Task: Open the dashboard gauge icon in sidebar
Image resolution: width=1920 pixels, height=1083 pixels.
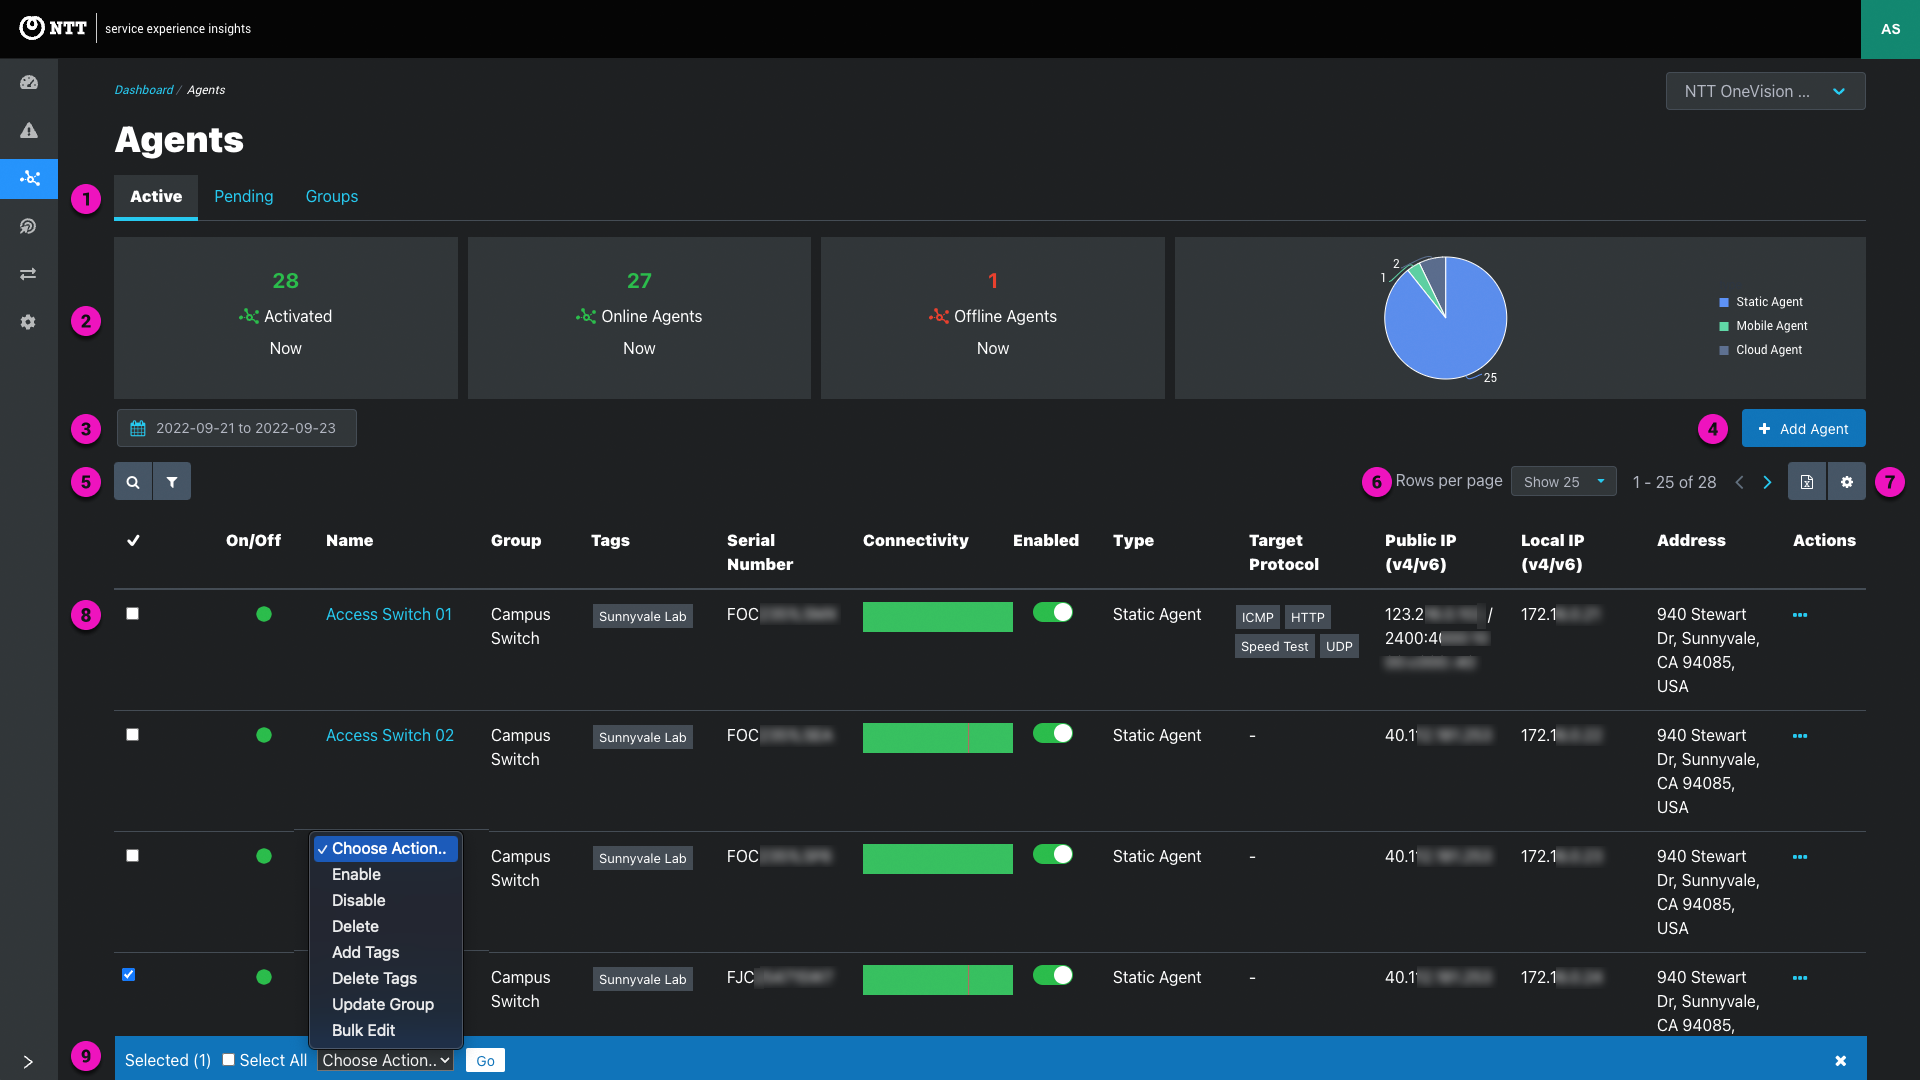Action: coord(29,83)
